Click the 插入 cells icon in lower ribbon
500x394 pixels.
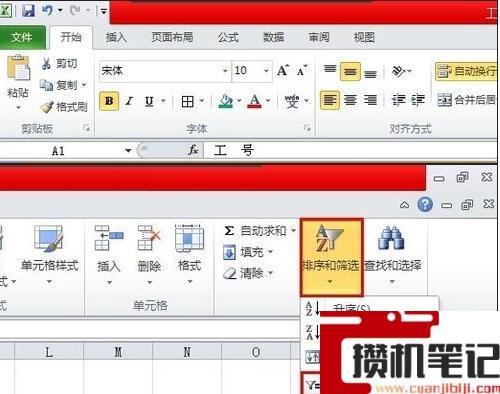[109, 238]
